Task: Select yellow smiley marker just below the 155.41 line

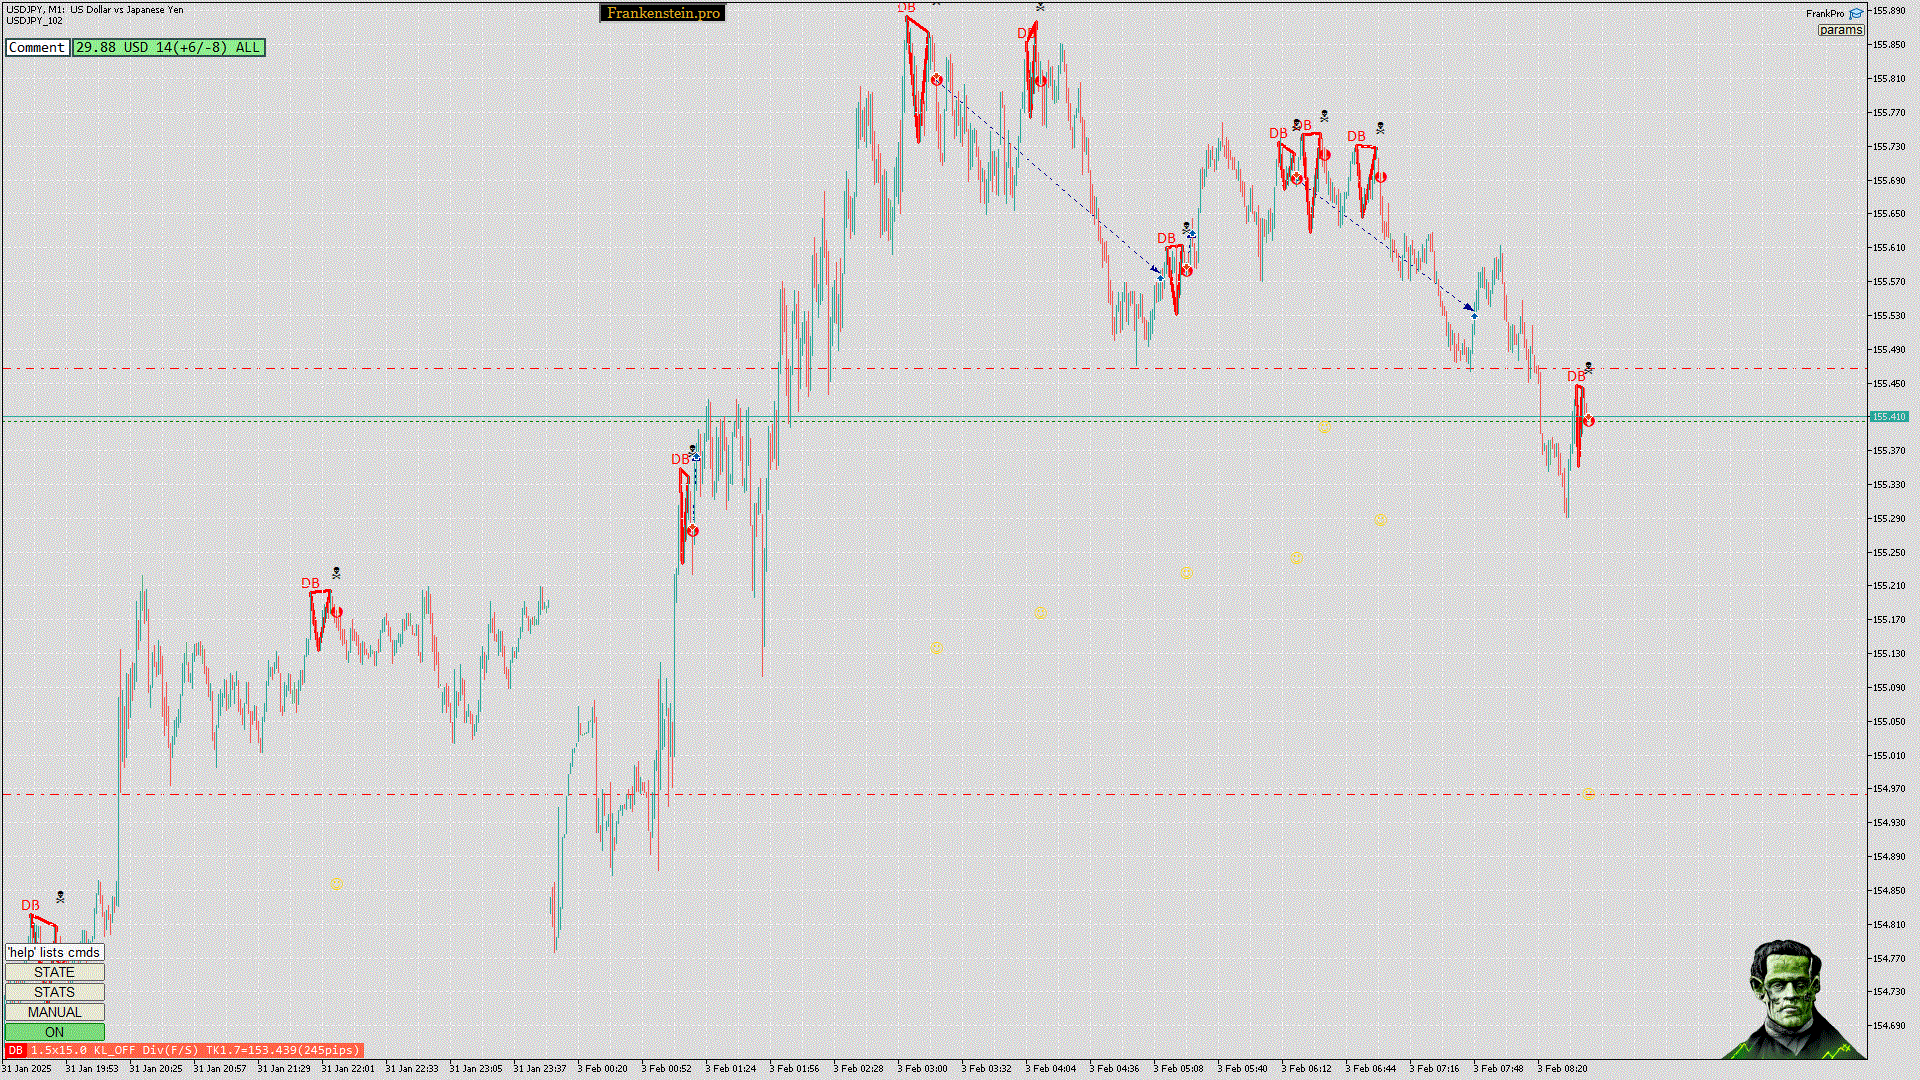Action: 1324,427
